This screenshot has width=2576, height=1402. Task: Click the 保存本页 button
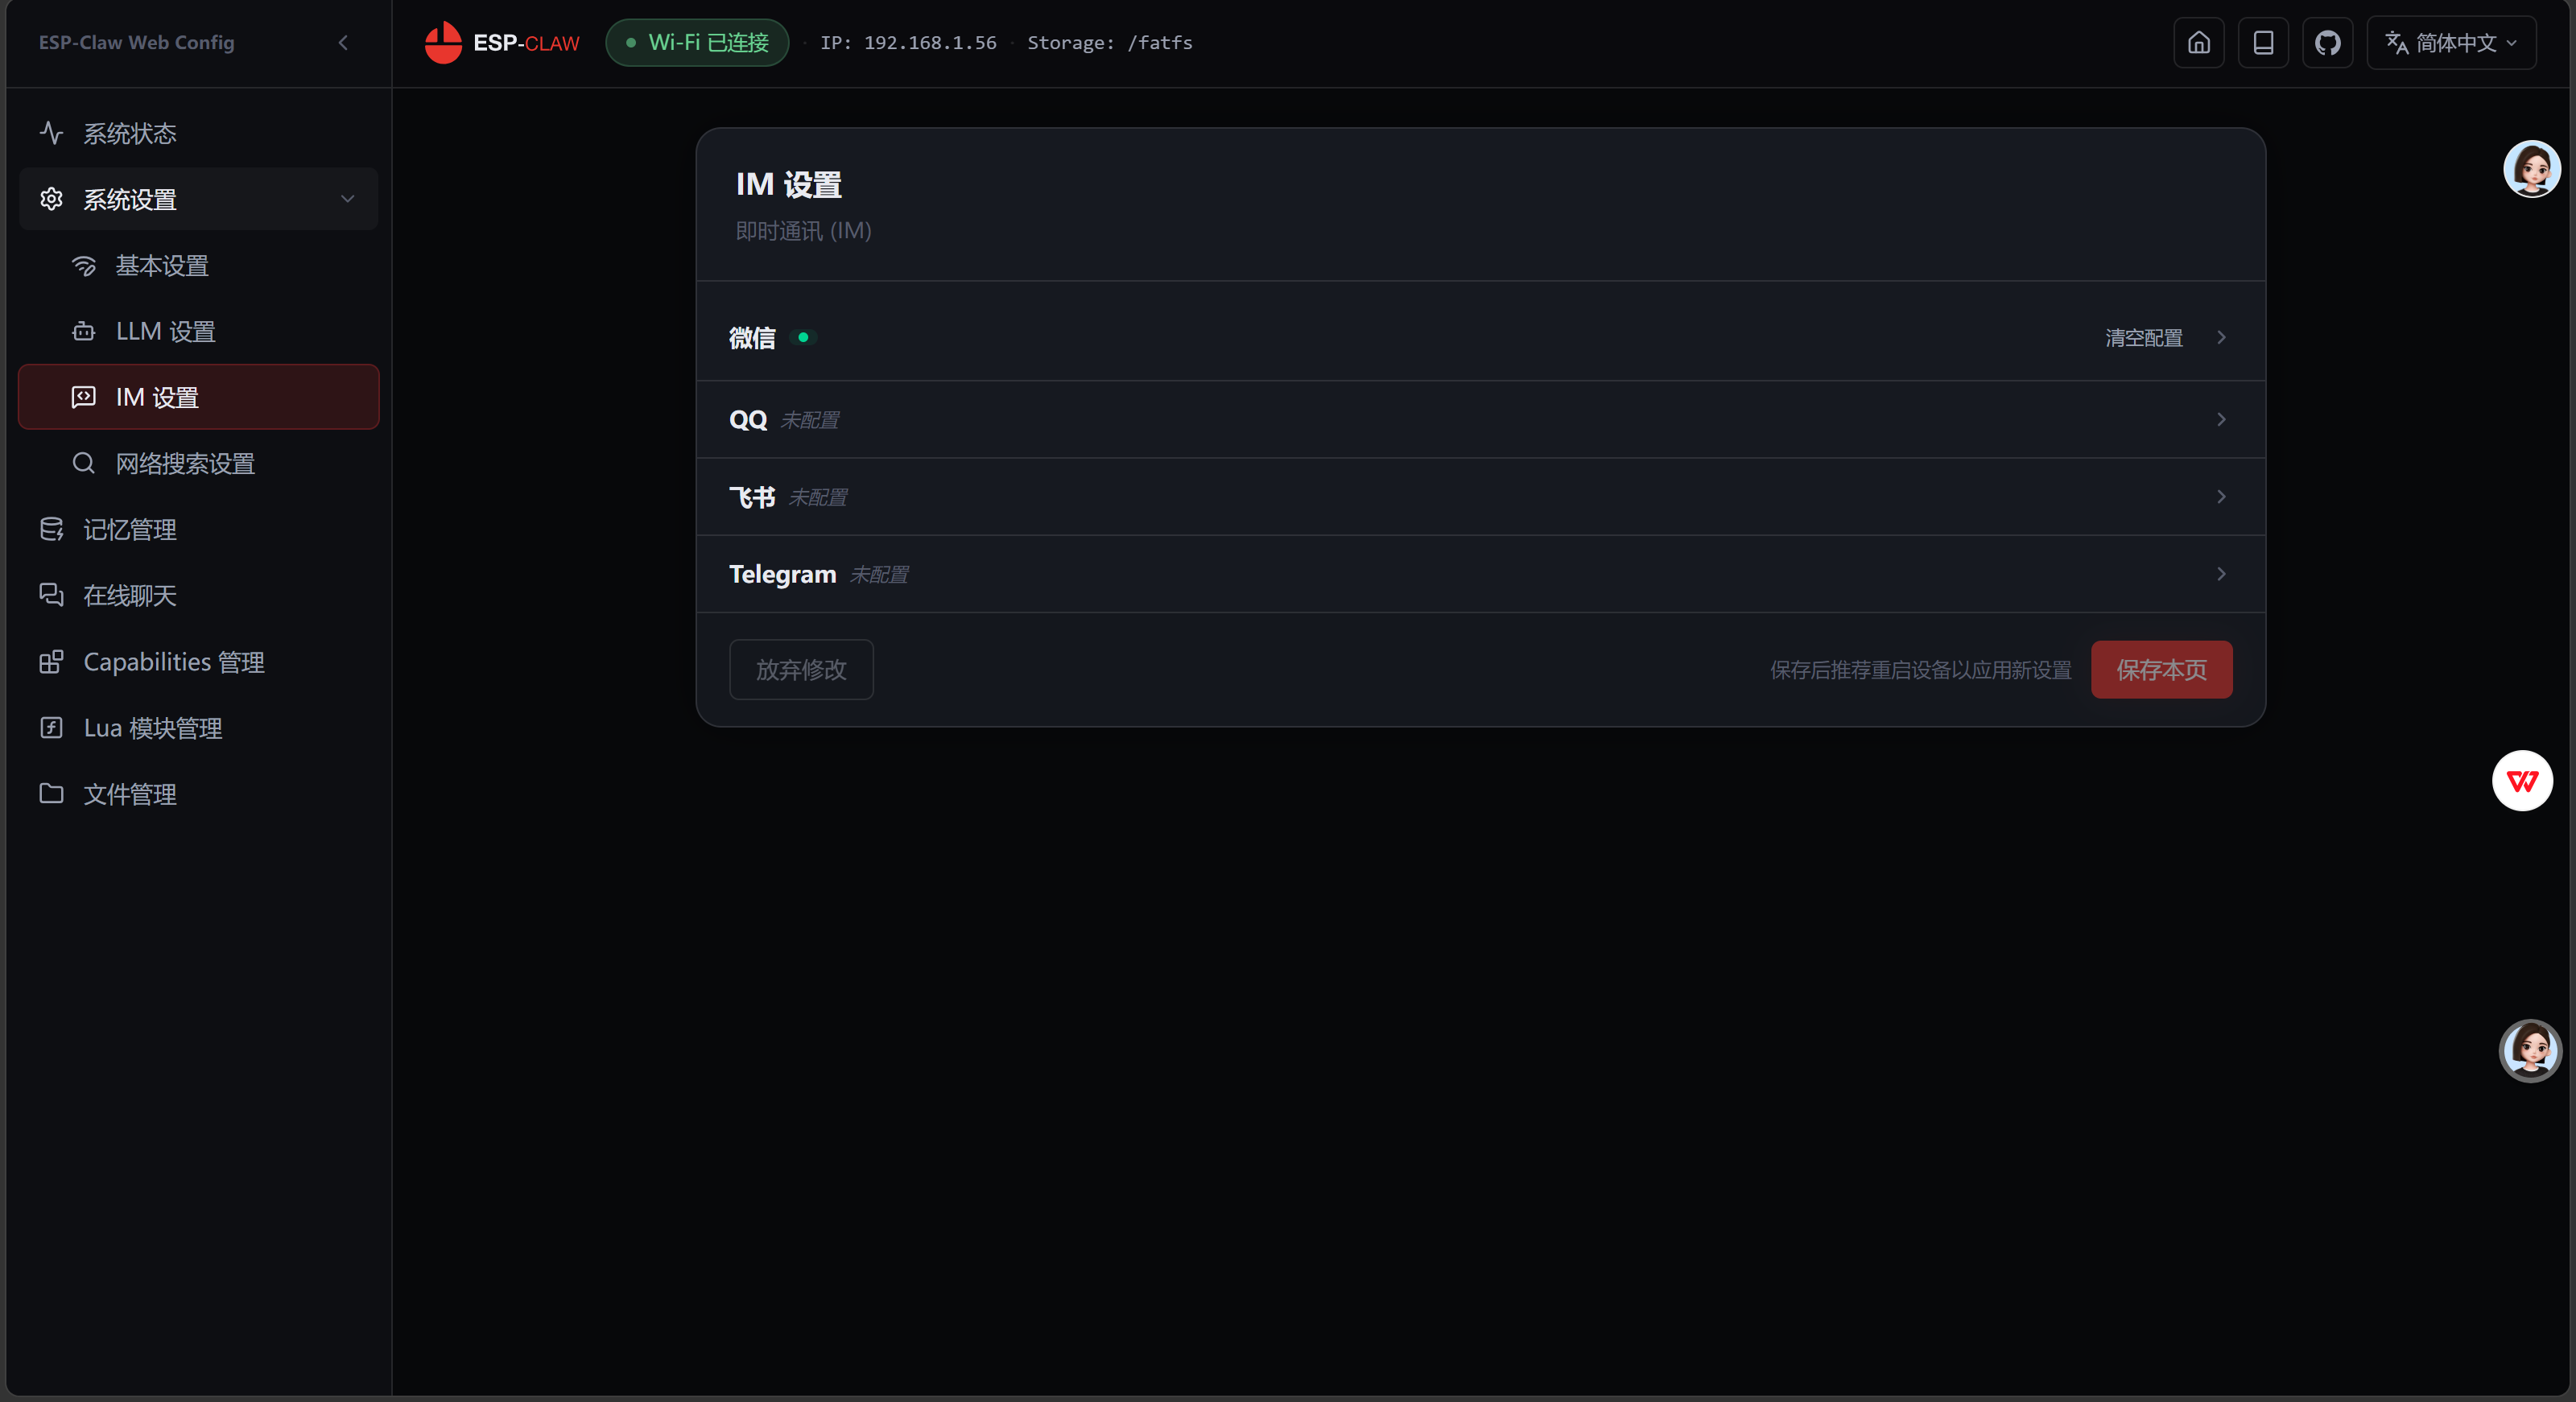point(2161,670)
